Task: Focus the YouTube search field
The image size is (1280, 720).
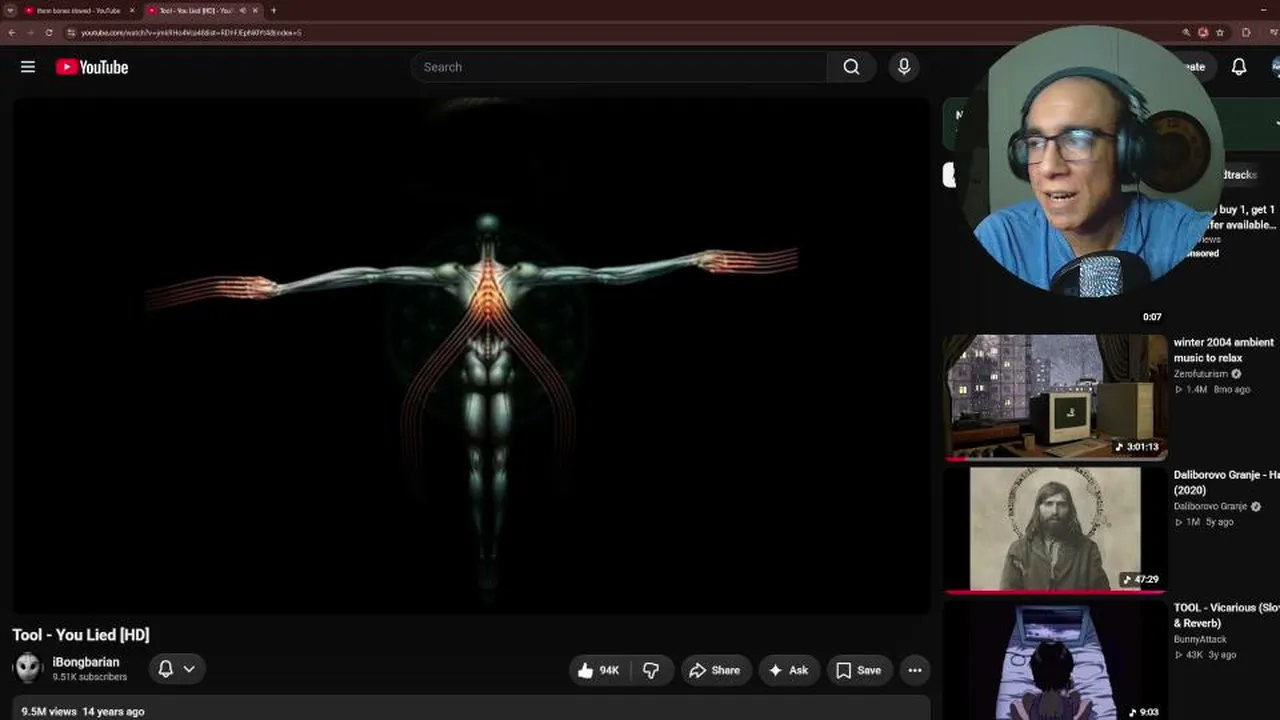Action: coord(619,67)
